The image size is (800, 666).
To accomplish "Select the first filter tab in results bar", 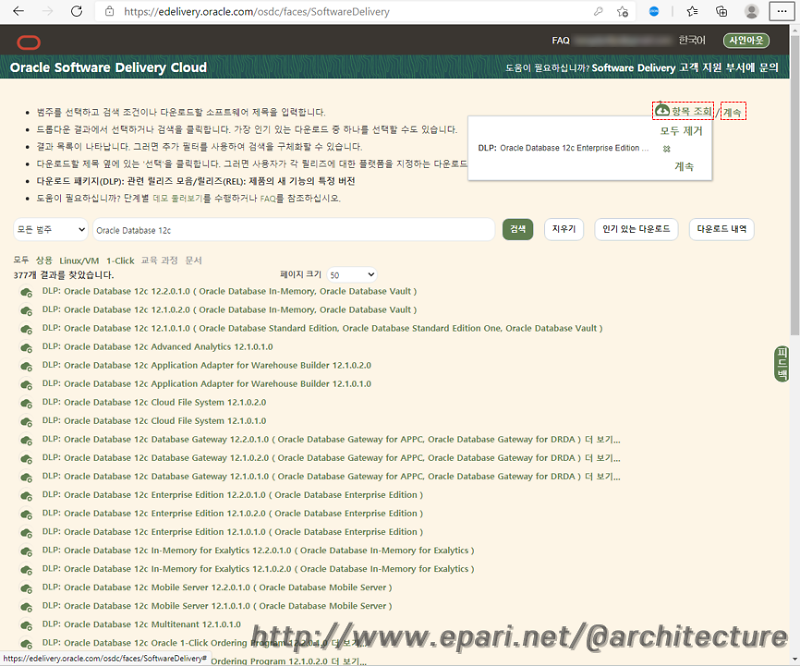I will (21, 261).
